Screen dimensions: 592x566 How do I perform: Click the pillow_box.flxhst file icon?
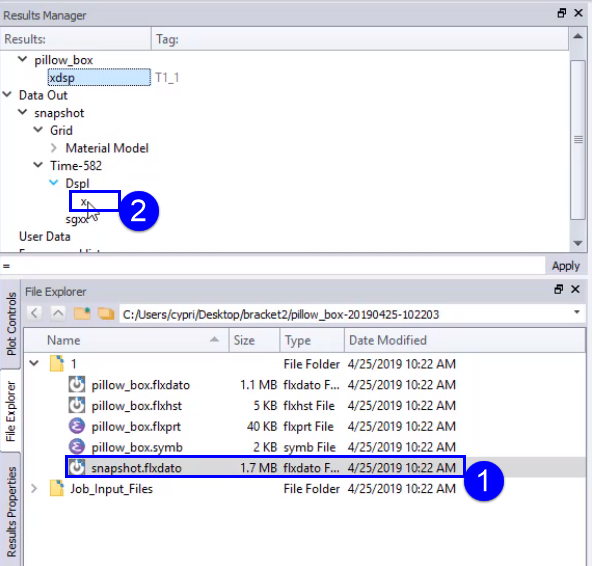tap(77, 406)
